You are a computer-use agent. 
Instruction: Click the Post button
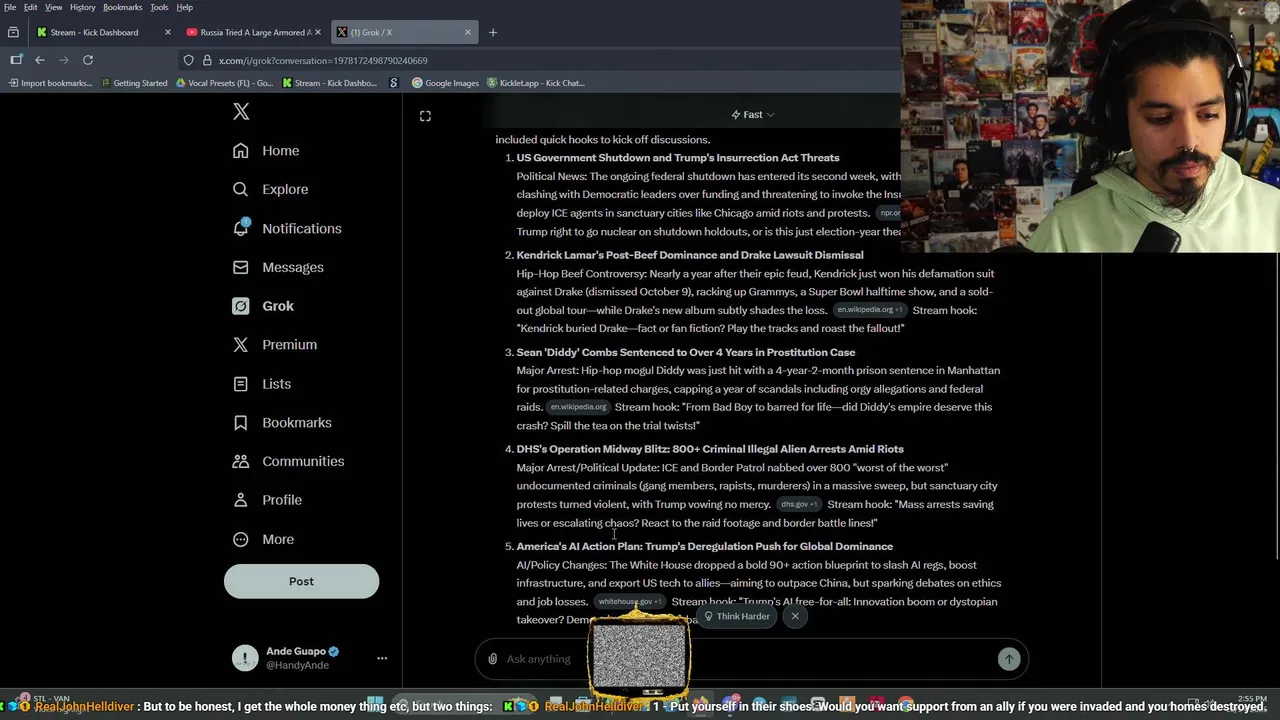pyautogui.click(x=301, y=581)
